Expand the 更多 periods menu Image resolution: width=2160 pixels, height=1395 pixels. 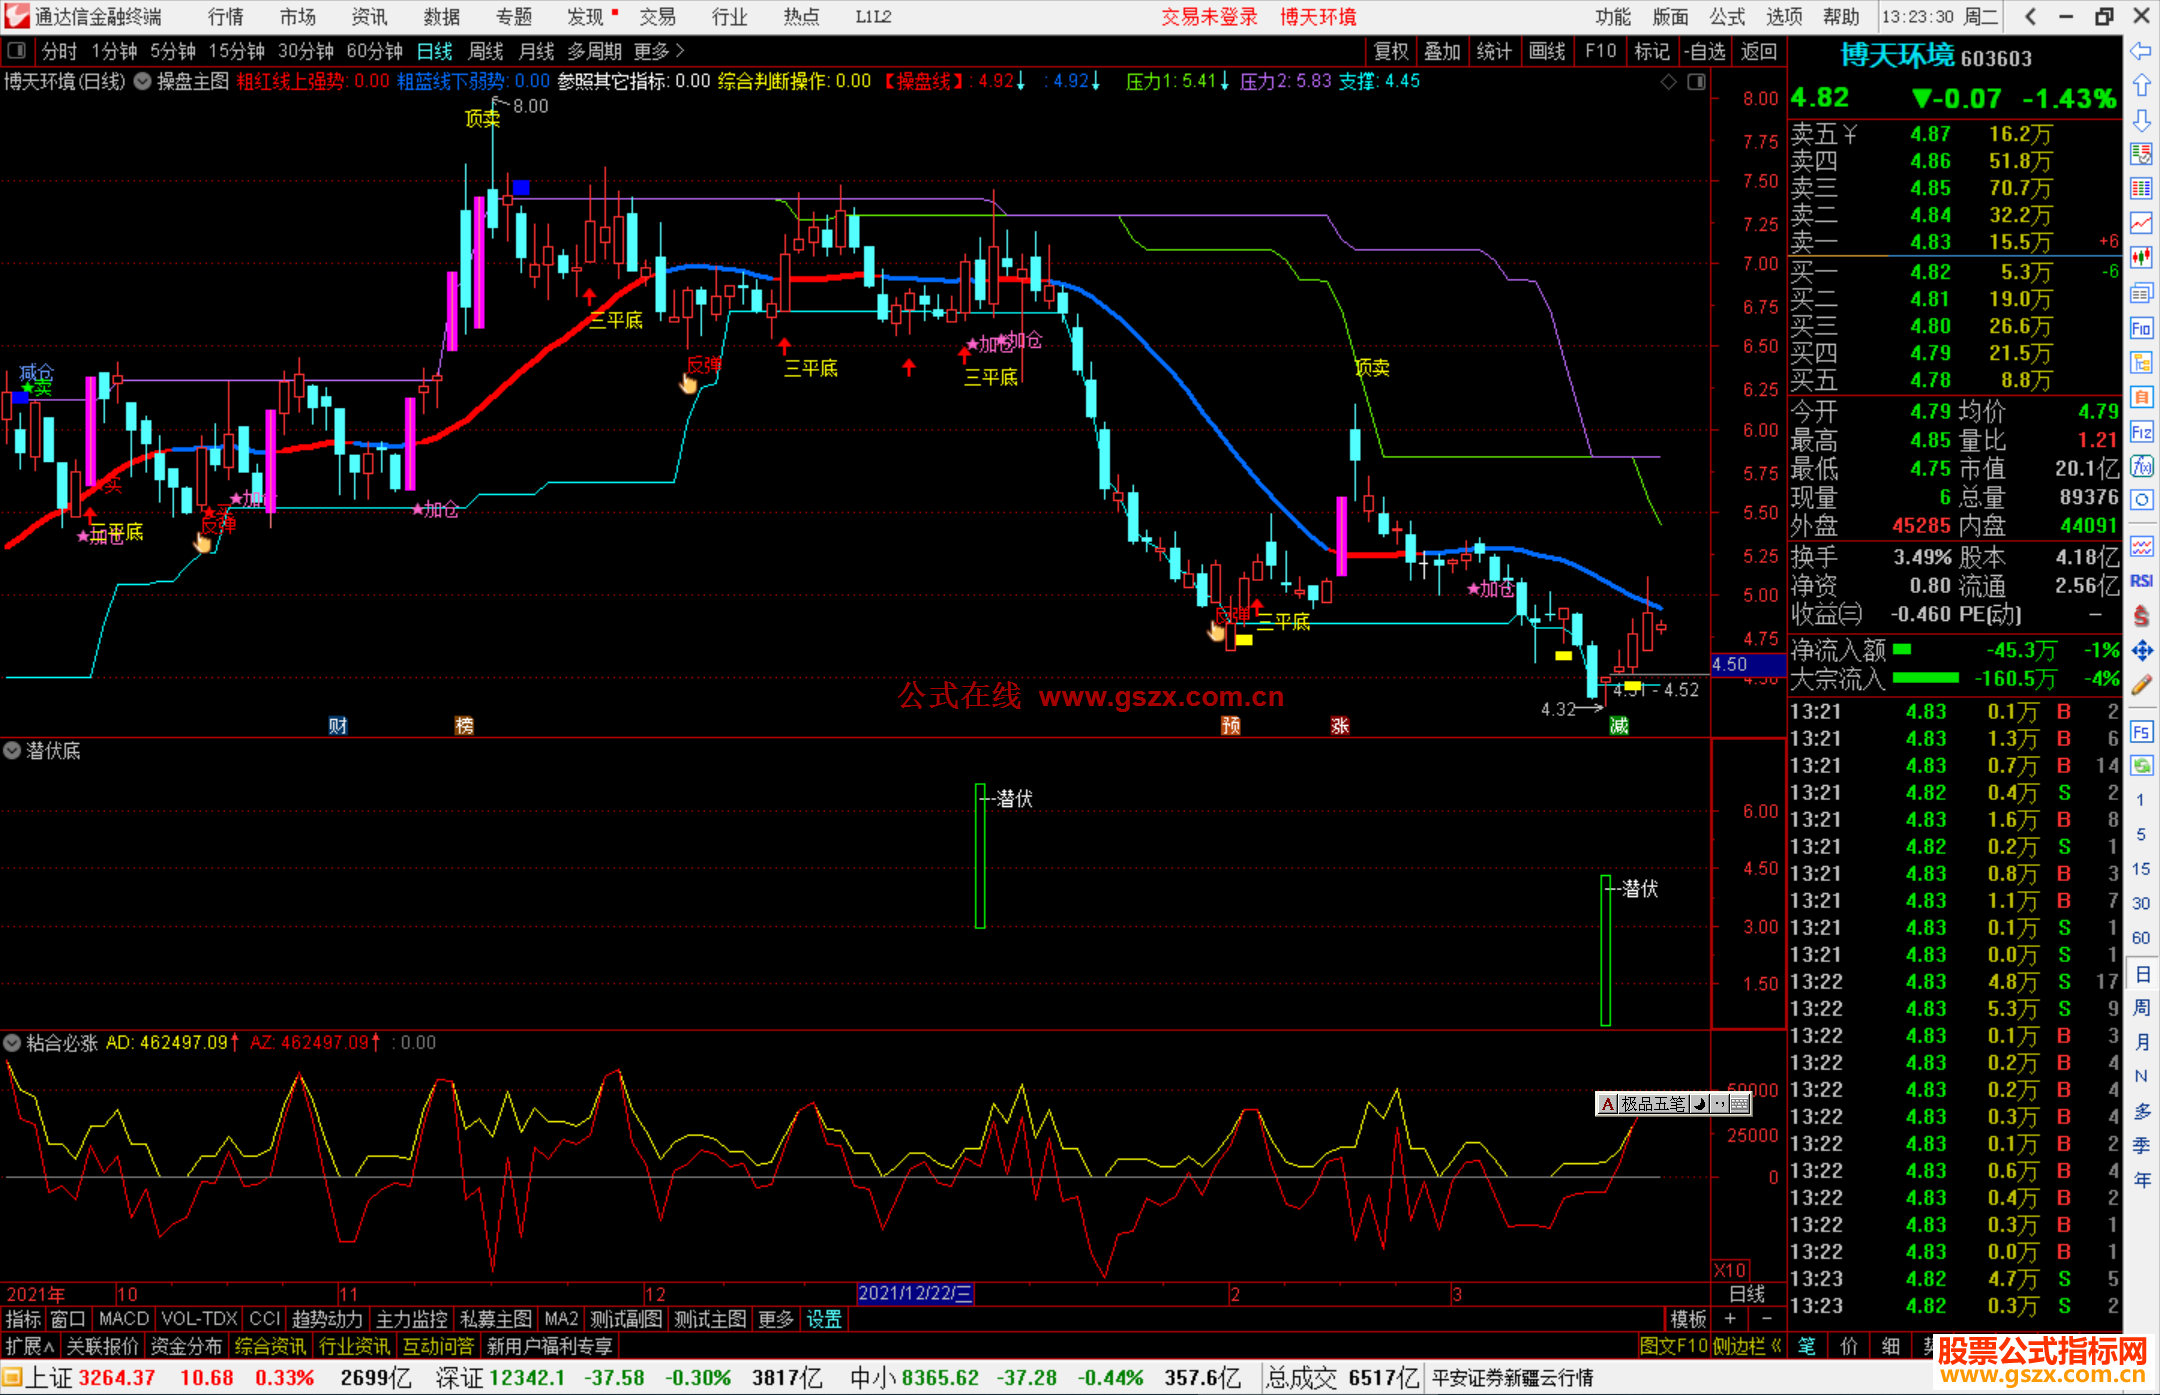660,51
